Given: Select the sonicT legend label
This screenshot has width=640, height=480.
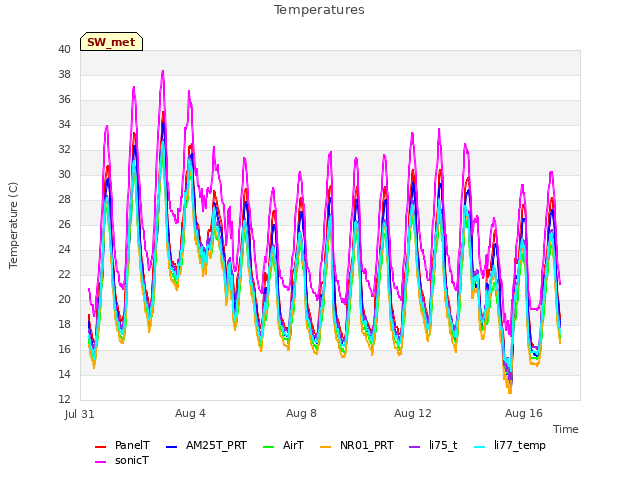Looking at the screenshot, I should (x=131, y=460).
